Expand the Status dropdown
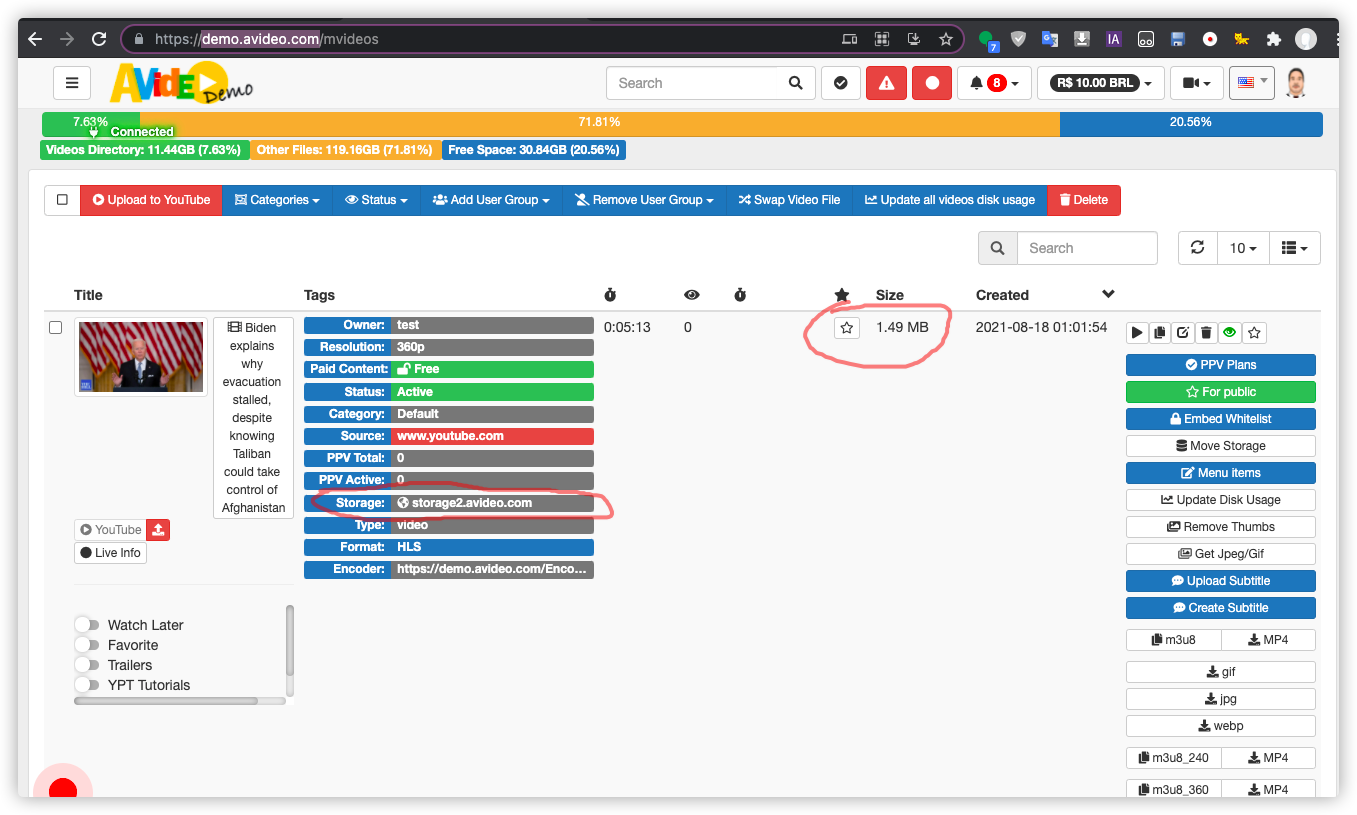Image resolution: width=1357 pixels, height=815 pixels. [376, 200]
